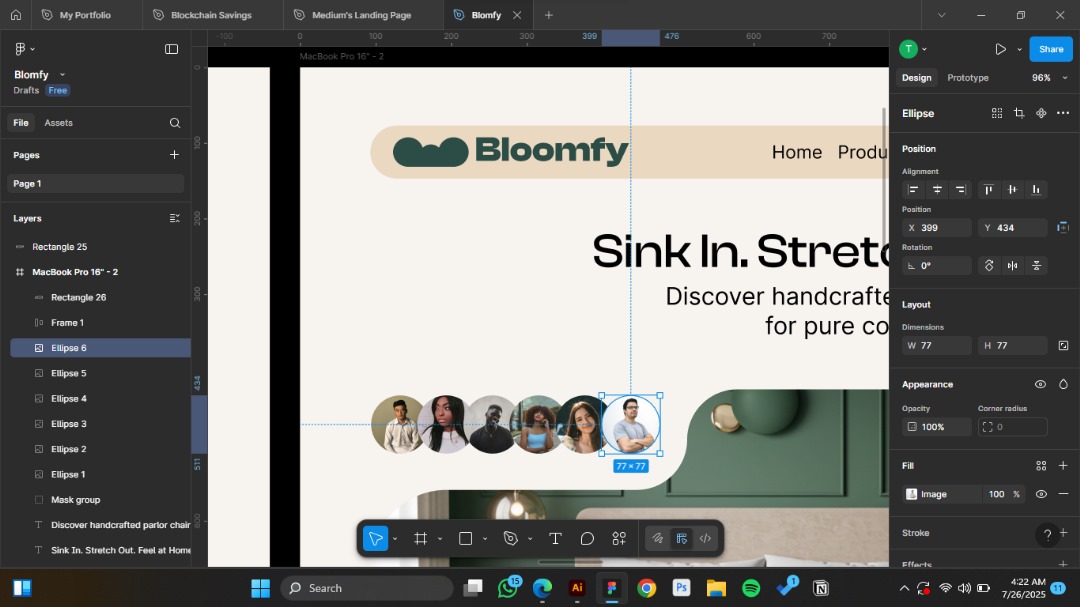Click the Opacity 100% field
1080x607 pixels.
pos(937,427)
